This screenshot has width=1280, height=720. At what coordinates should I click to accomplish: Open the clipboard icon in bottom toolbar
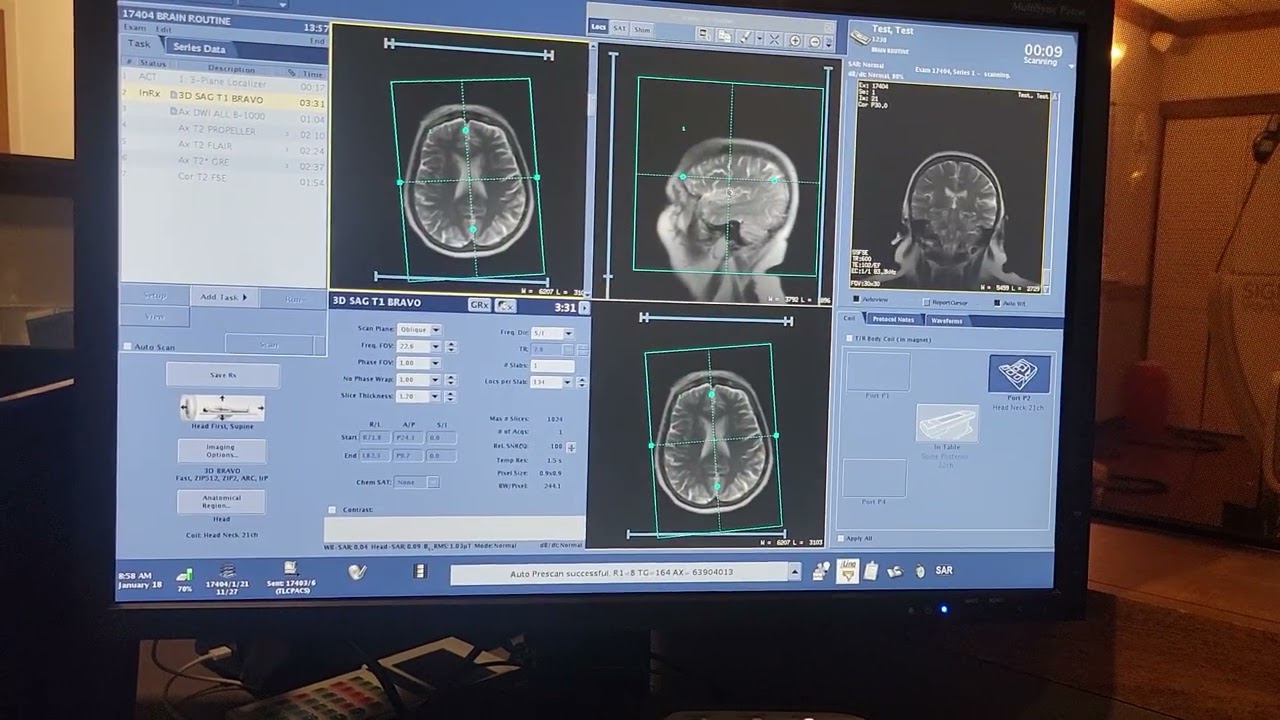click(871, 571)
